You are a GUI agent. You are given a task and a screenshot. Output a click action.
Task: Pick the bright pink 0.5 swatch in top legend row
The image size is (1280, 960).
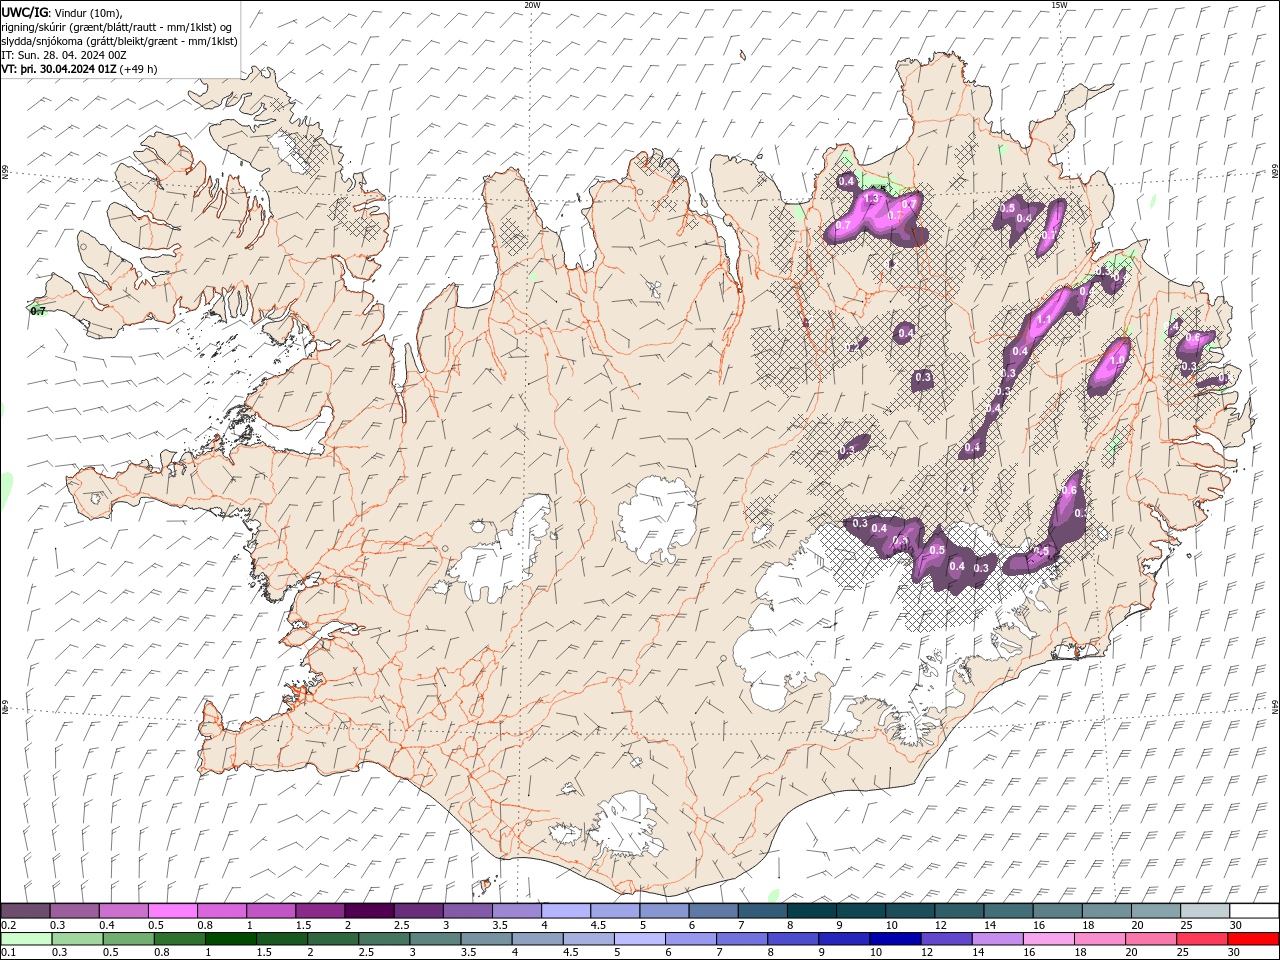[173, 911]
